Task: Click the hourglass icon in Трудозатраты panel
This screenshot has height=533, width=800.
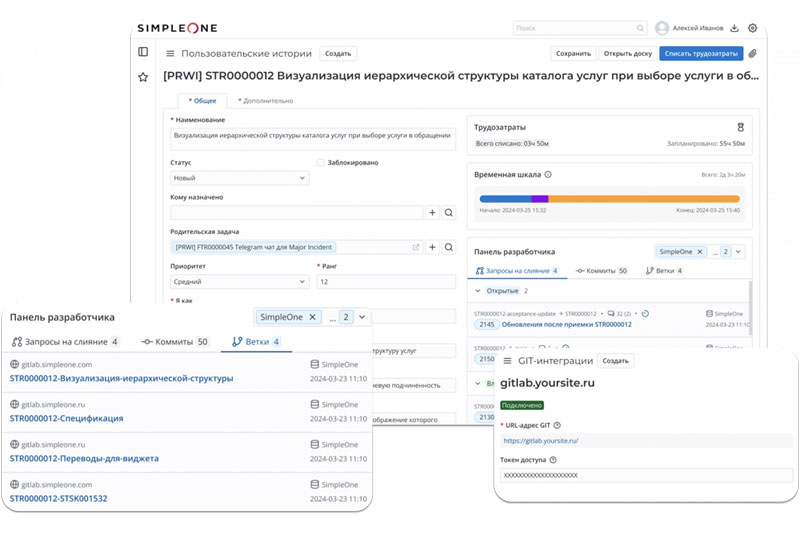Action: pos(741,128)
